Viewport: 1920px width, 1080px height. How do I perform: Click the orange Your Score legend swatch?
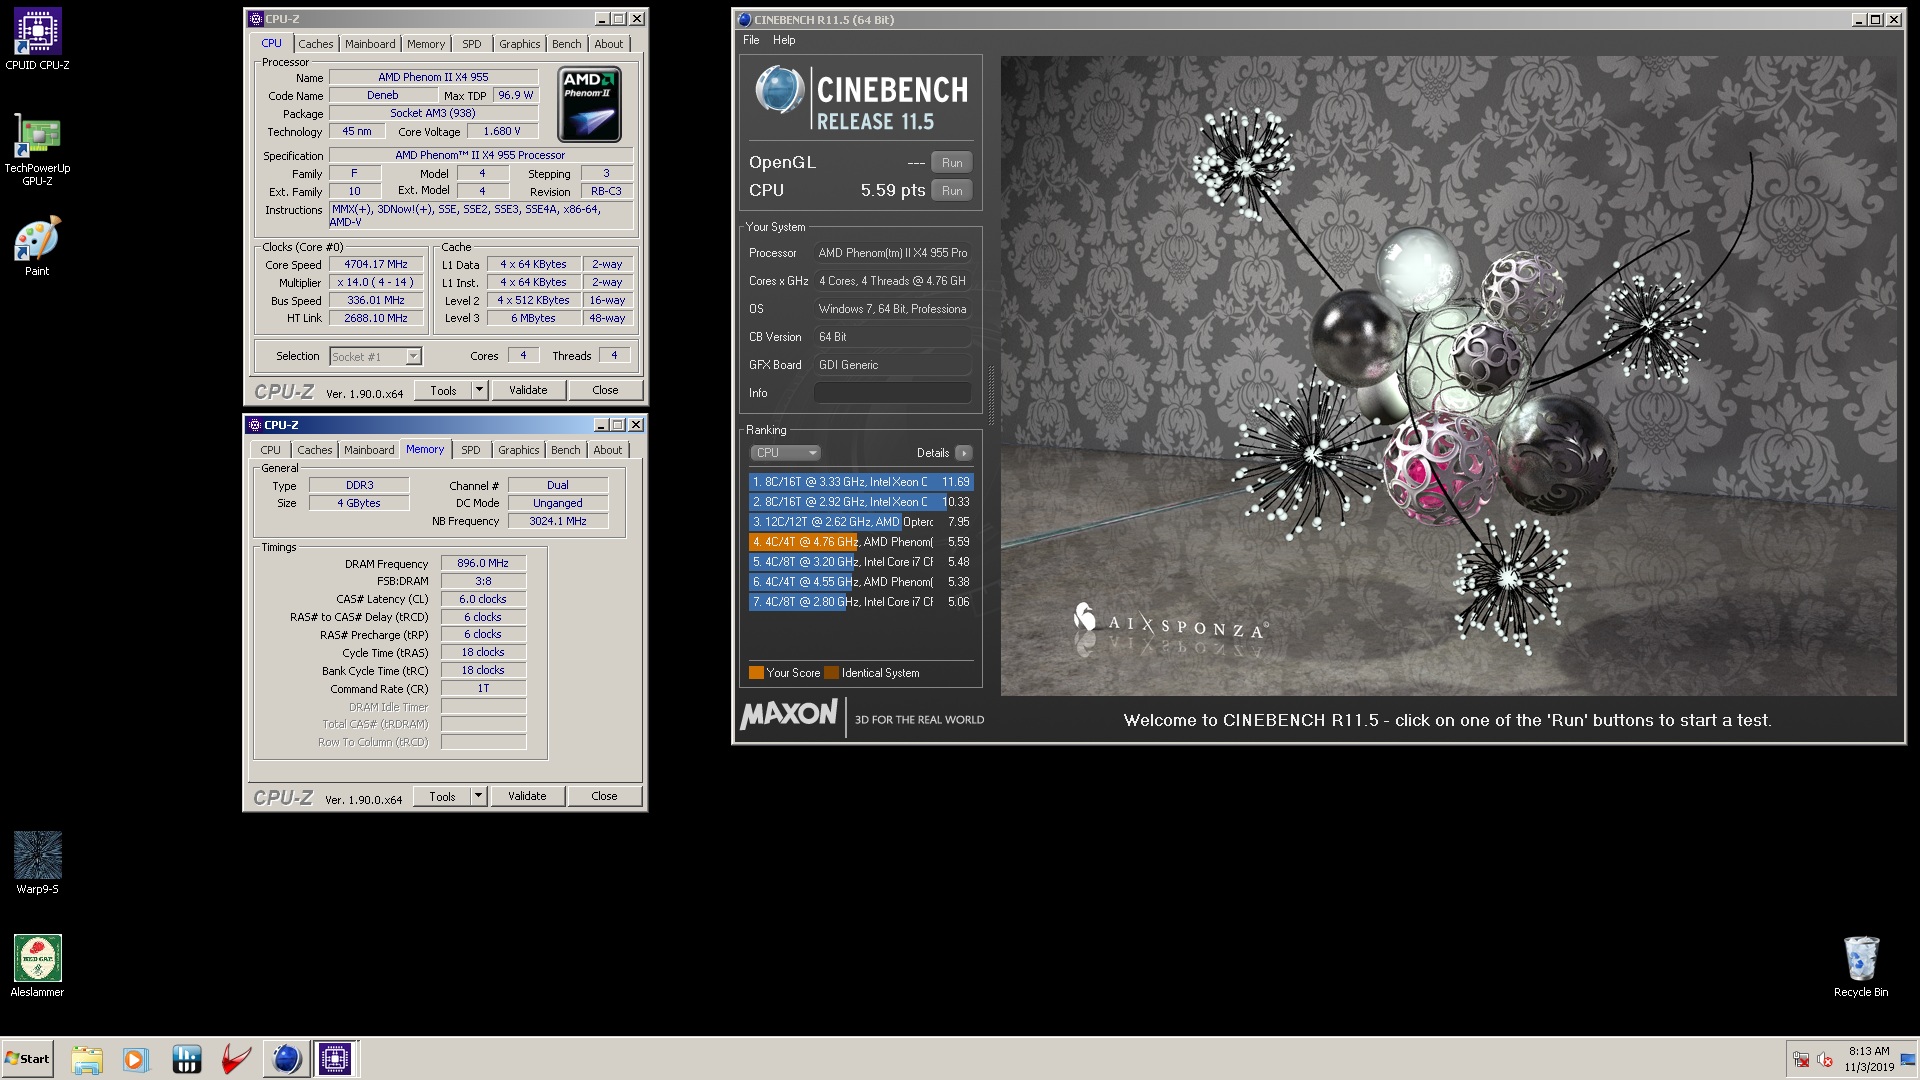[x=756, y=673]
